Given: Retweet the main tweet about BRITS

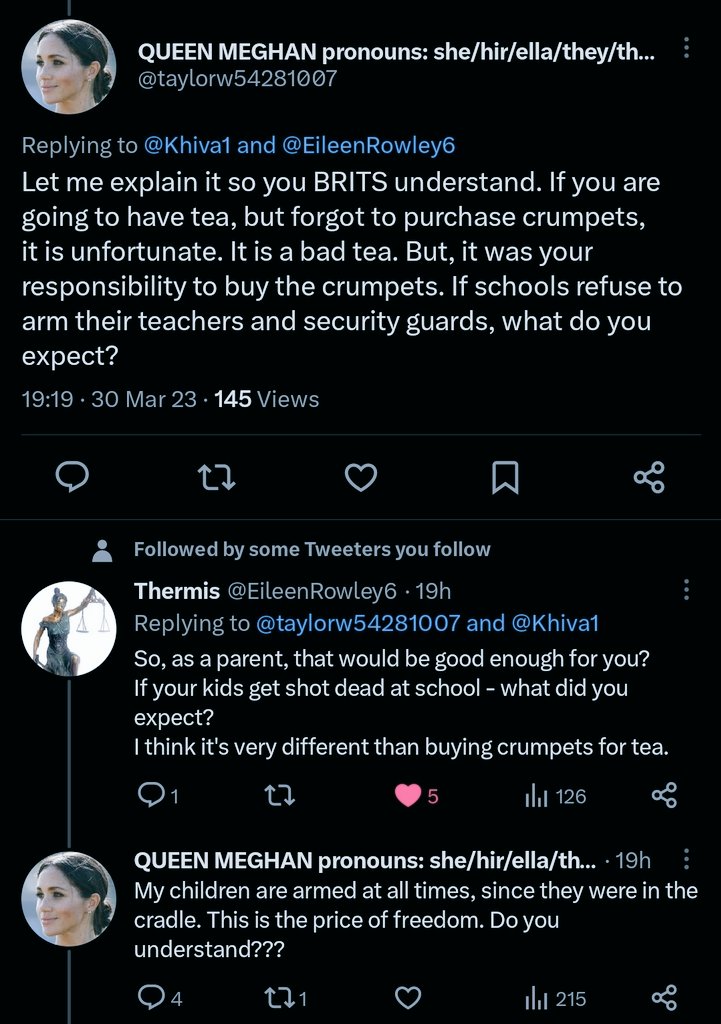Looking at the screenshot, I should click(216, 478).
